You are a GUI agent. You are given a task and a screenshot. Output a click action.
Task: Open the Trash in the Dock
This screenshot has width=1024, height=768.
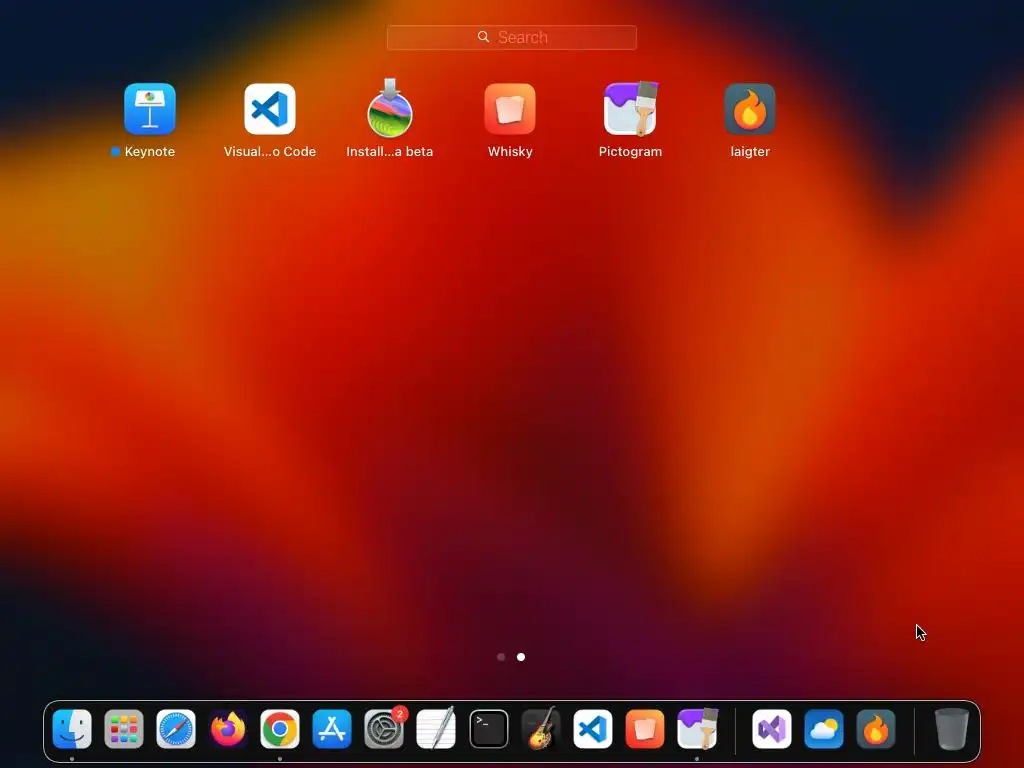point(952,729)
